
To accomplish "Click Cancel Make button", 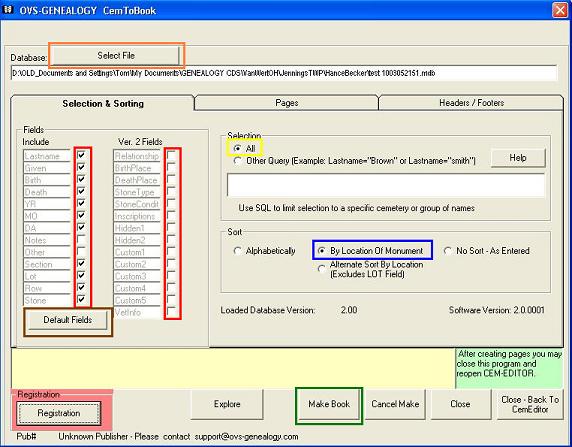I will tap(395, 404).
